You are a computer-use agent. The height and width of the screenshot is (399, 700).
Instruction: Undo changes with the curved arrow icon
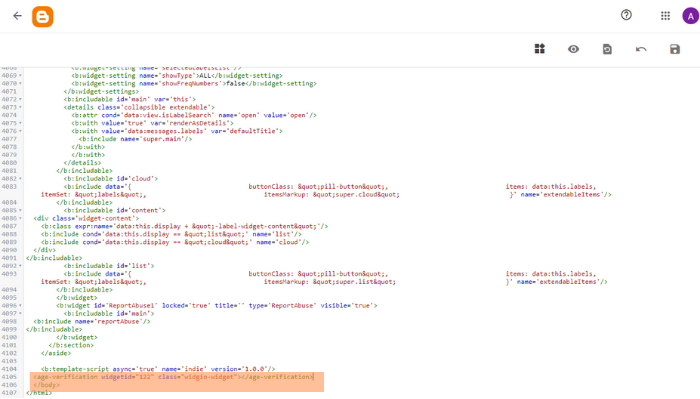pos(641,49)
